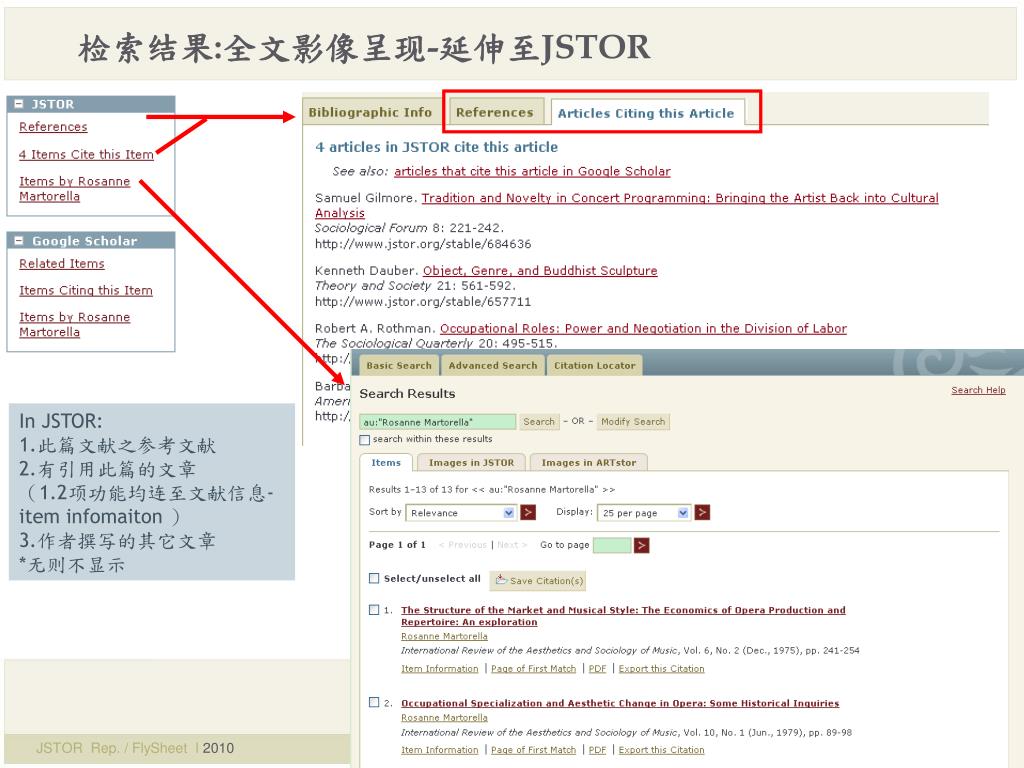Enable 'search within these results' checkbox

point(364,440)
